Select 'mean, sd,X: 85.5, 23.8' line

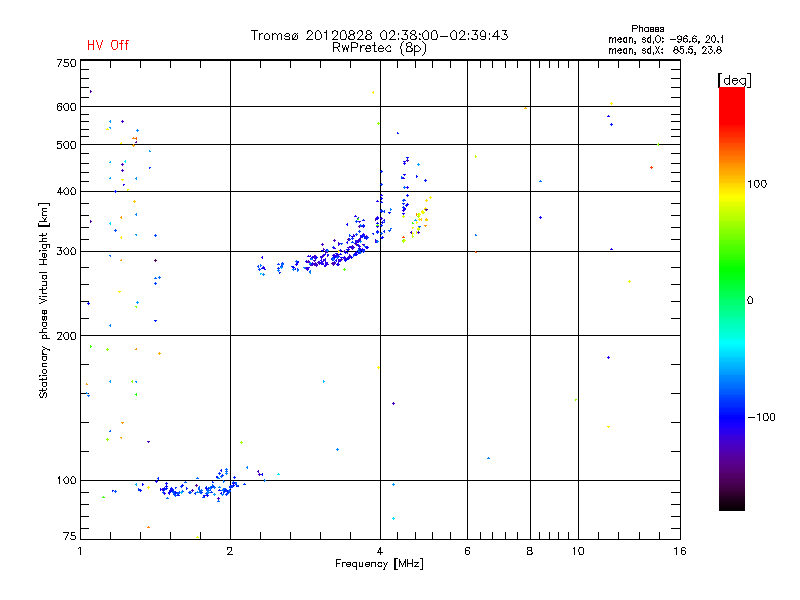664,50
